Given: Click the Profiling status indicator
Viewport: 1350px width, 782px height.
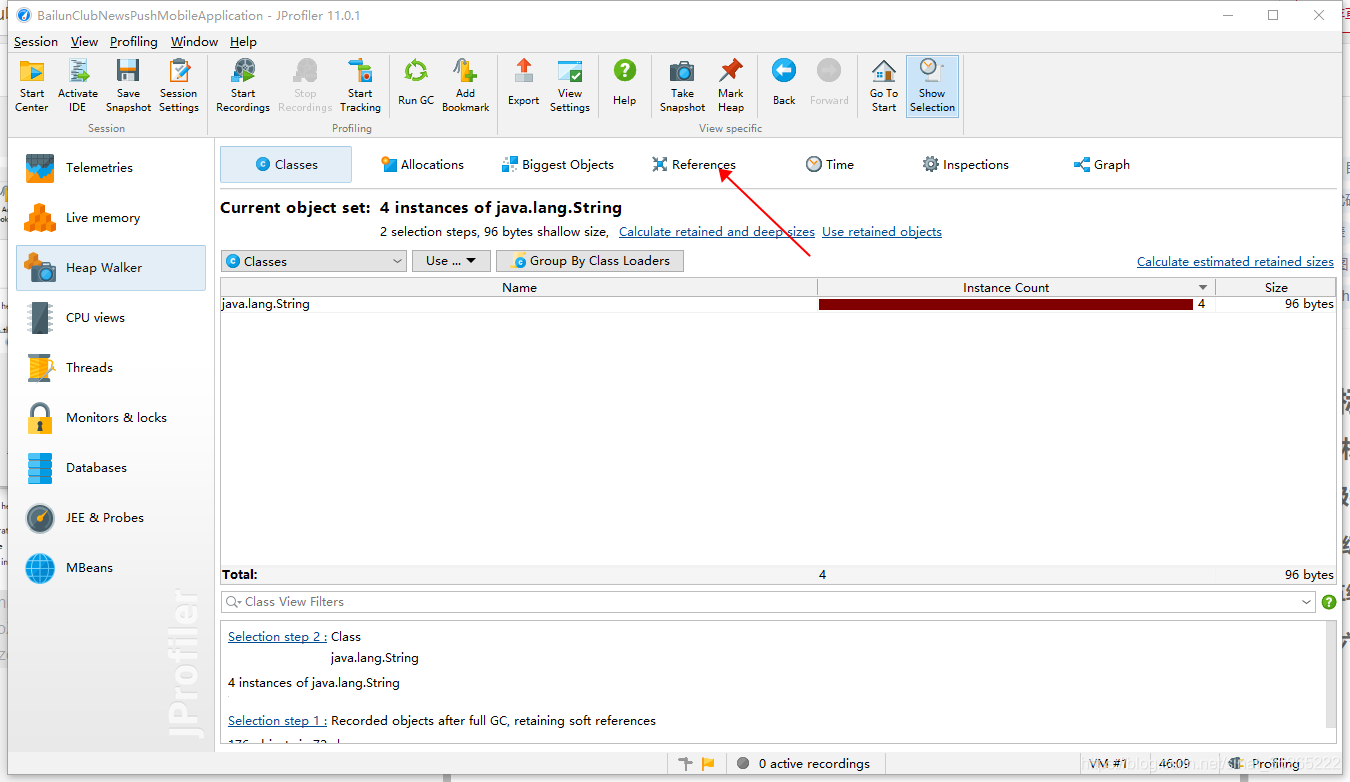Looking at the screenshot, I should click(1265, 764).
